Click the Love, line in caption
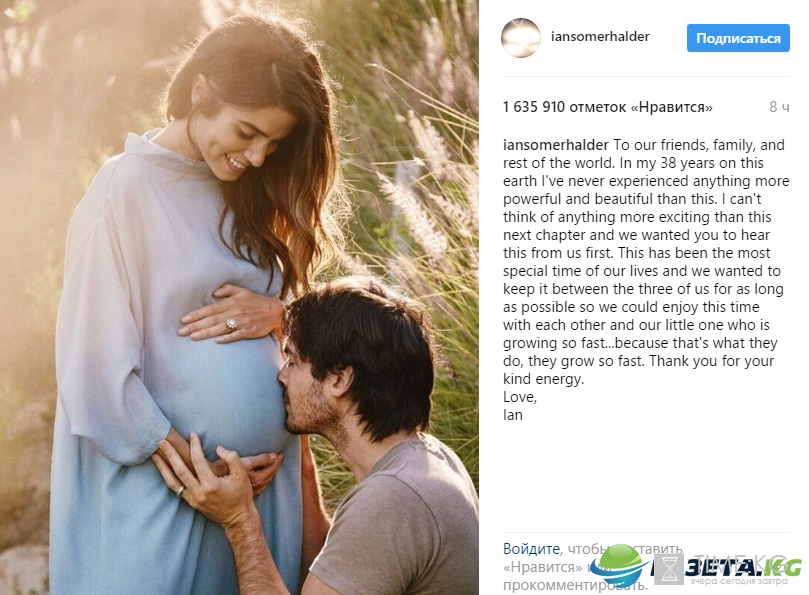The height and width of the screenshot is (595, 809). coord(520,397)
